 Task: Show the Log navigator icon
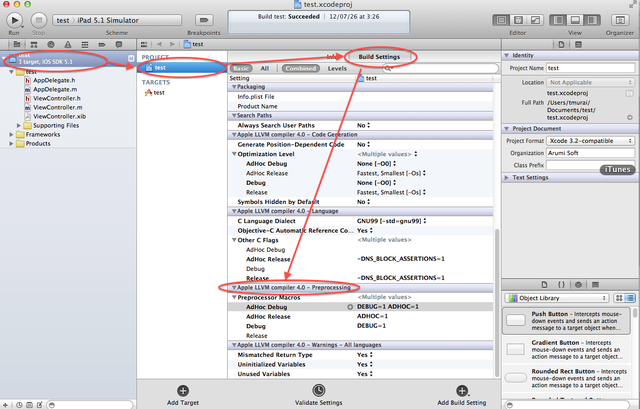[119, 44]
